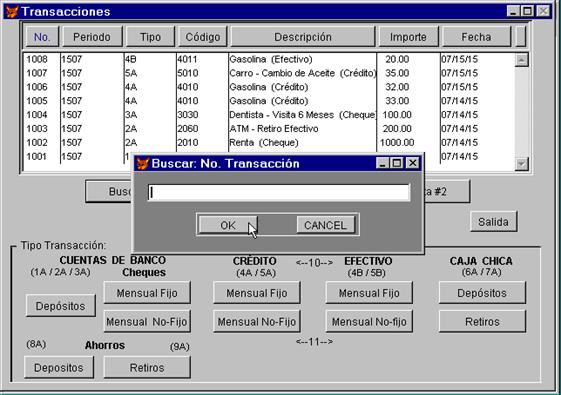
Task: Click the scroll up arrow of transactions list
Action: point(521,60)
